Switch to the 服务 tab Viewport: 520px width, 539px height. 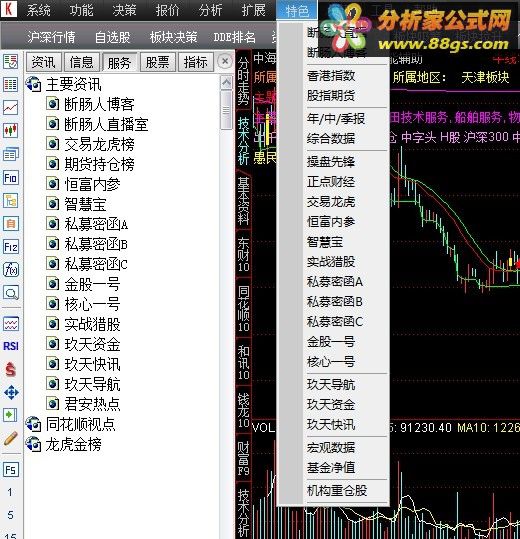(120, 62)
